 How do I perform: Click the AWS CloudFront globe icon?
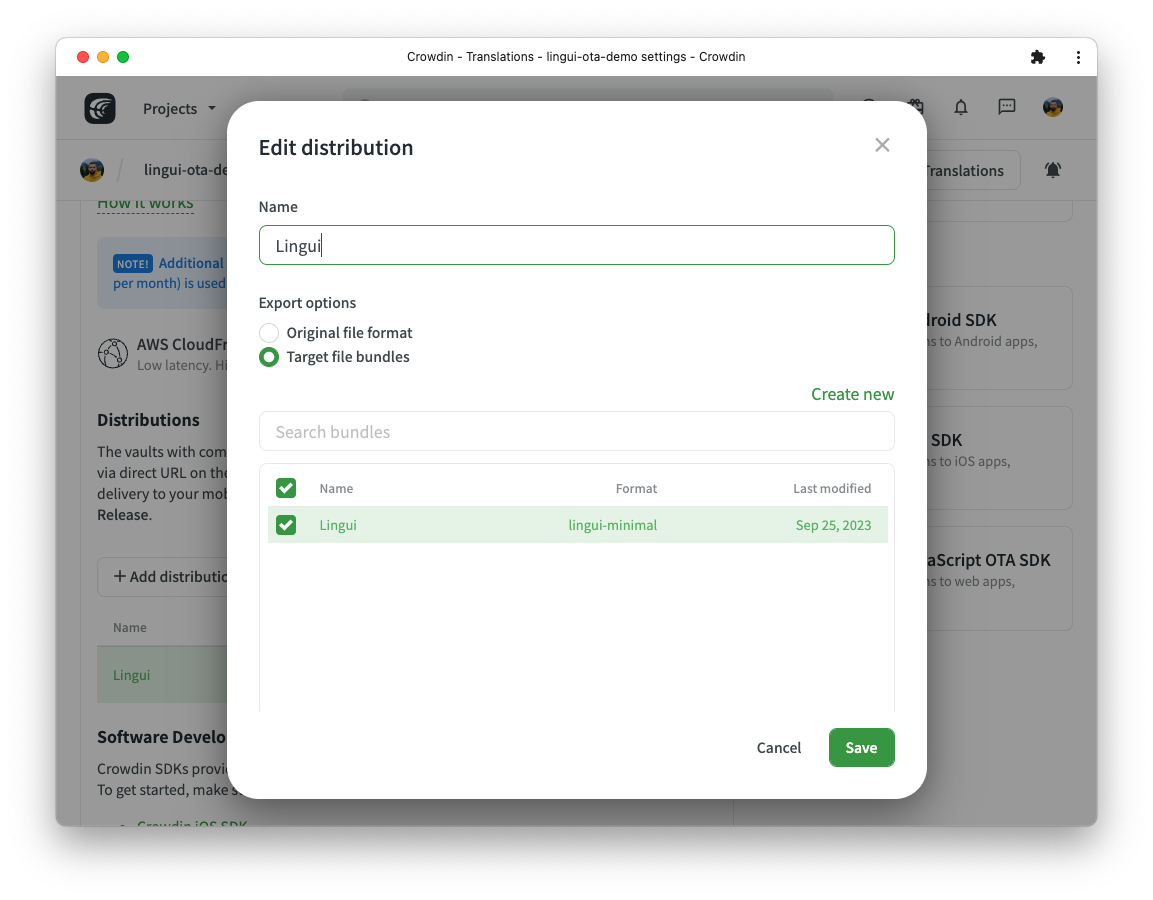click(113, 354)
